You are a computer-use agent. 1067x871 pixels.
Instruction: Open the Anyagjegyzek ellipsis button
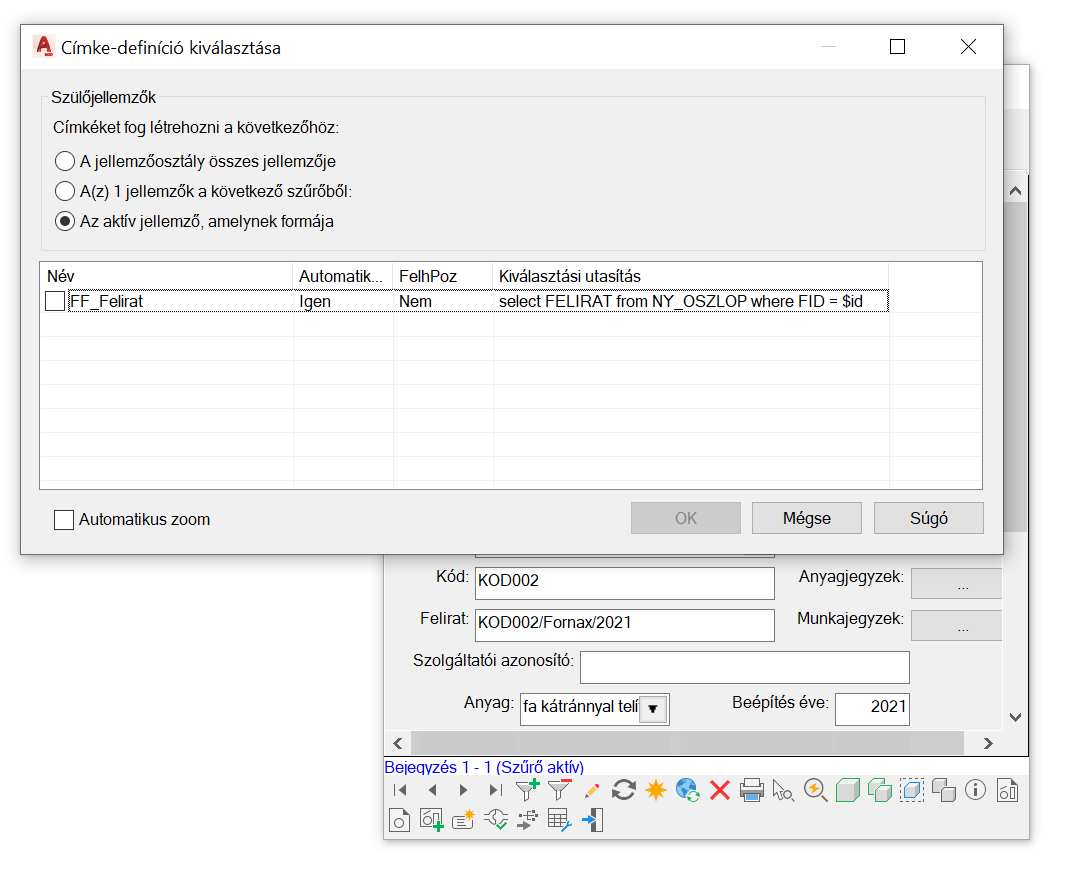[957, 583]
